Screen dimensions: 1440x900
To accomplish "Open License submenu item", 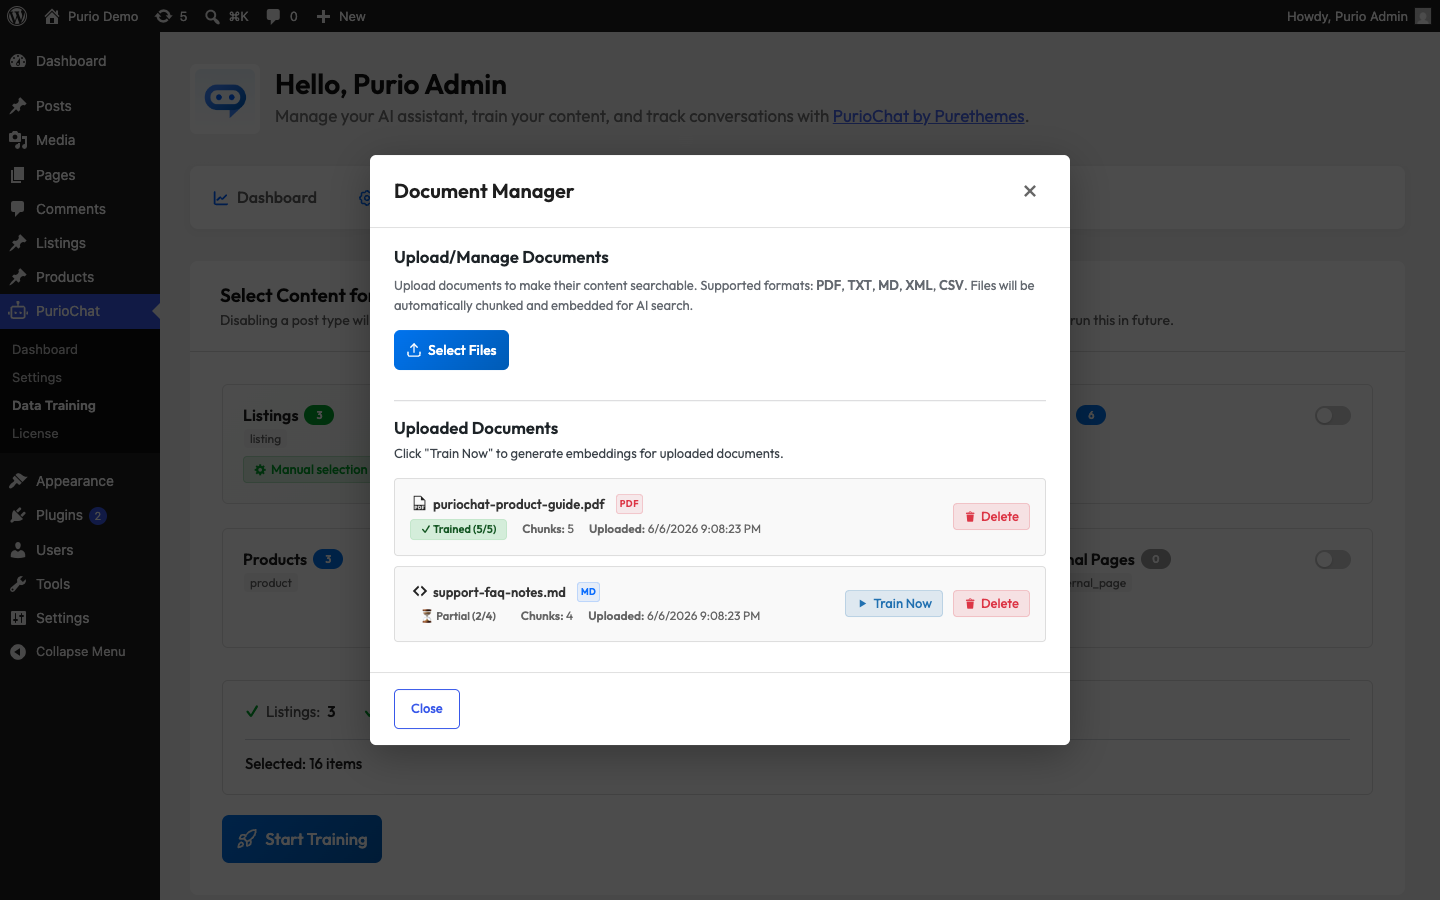I will (x=35, y=433).
